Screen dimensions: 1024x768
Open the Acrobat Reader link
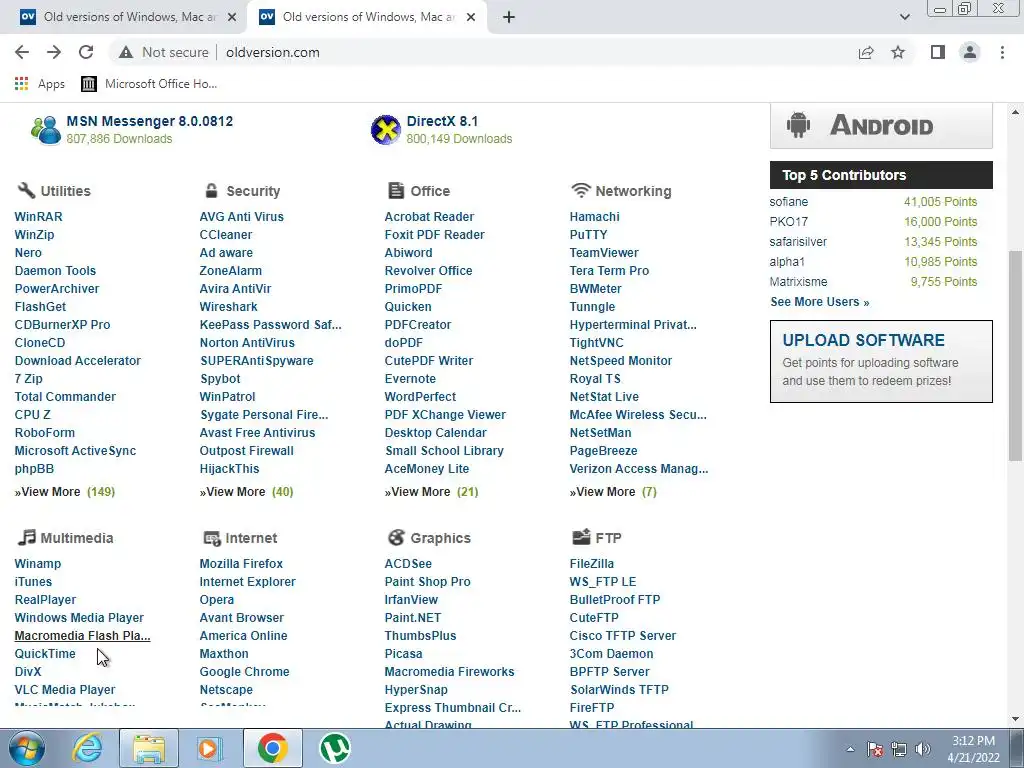(x=429, y=217)
